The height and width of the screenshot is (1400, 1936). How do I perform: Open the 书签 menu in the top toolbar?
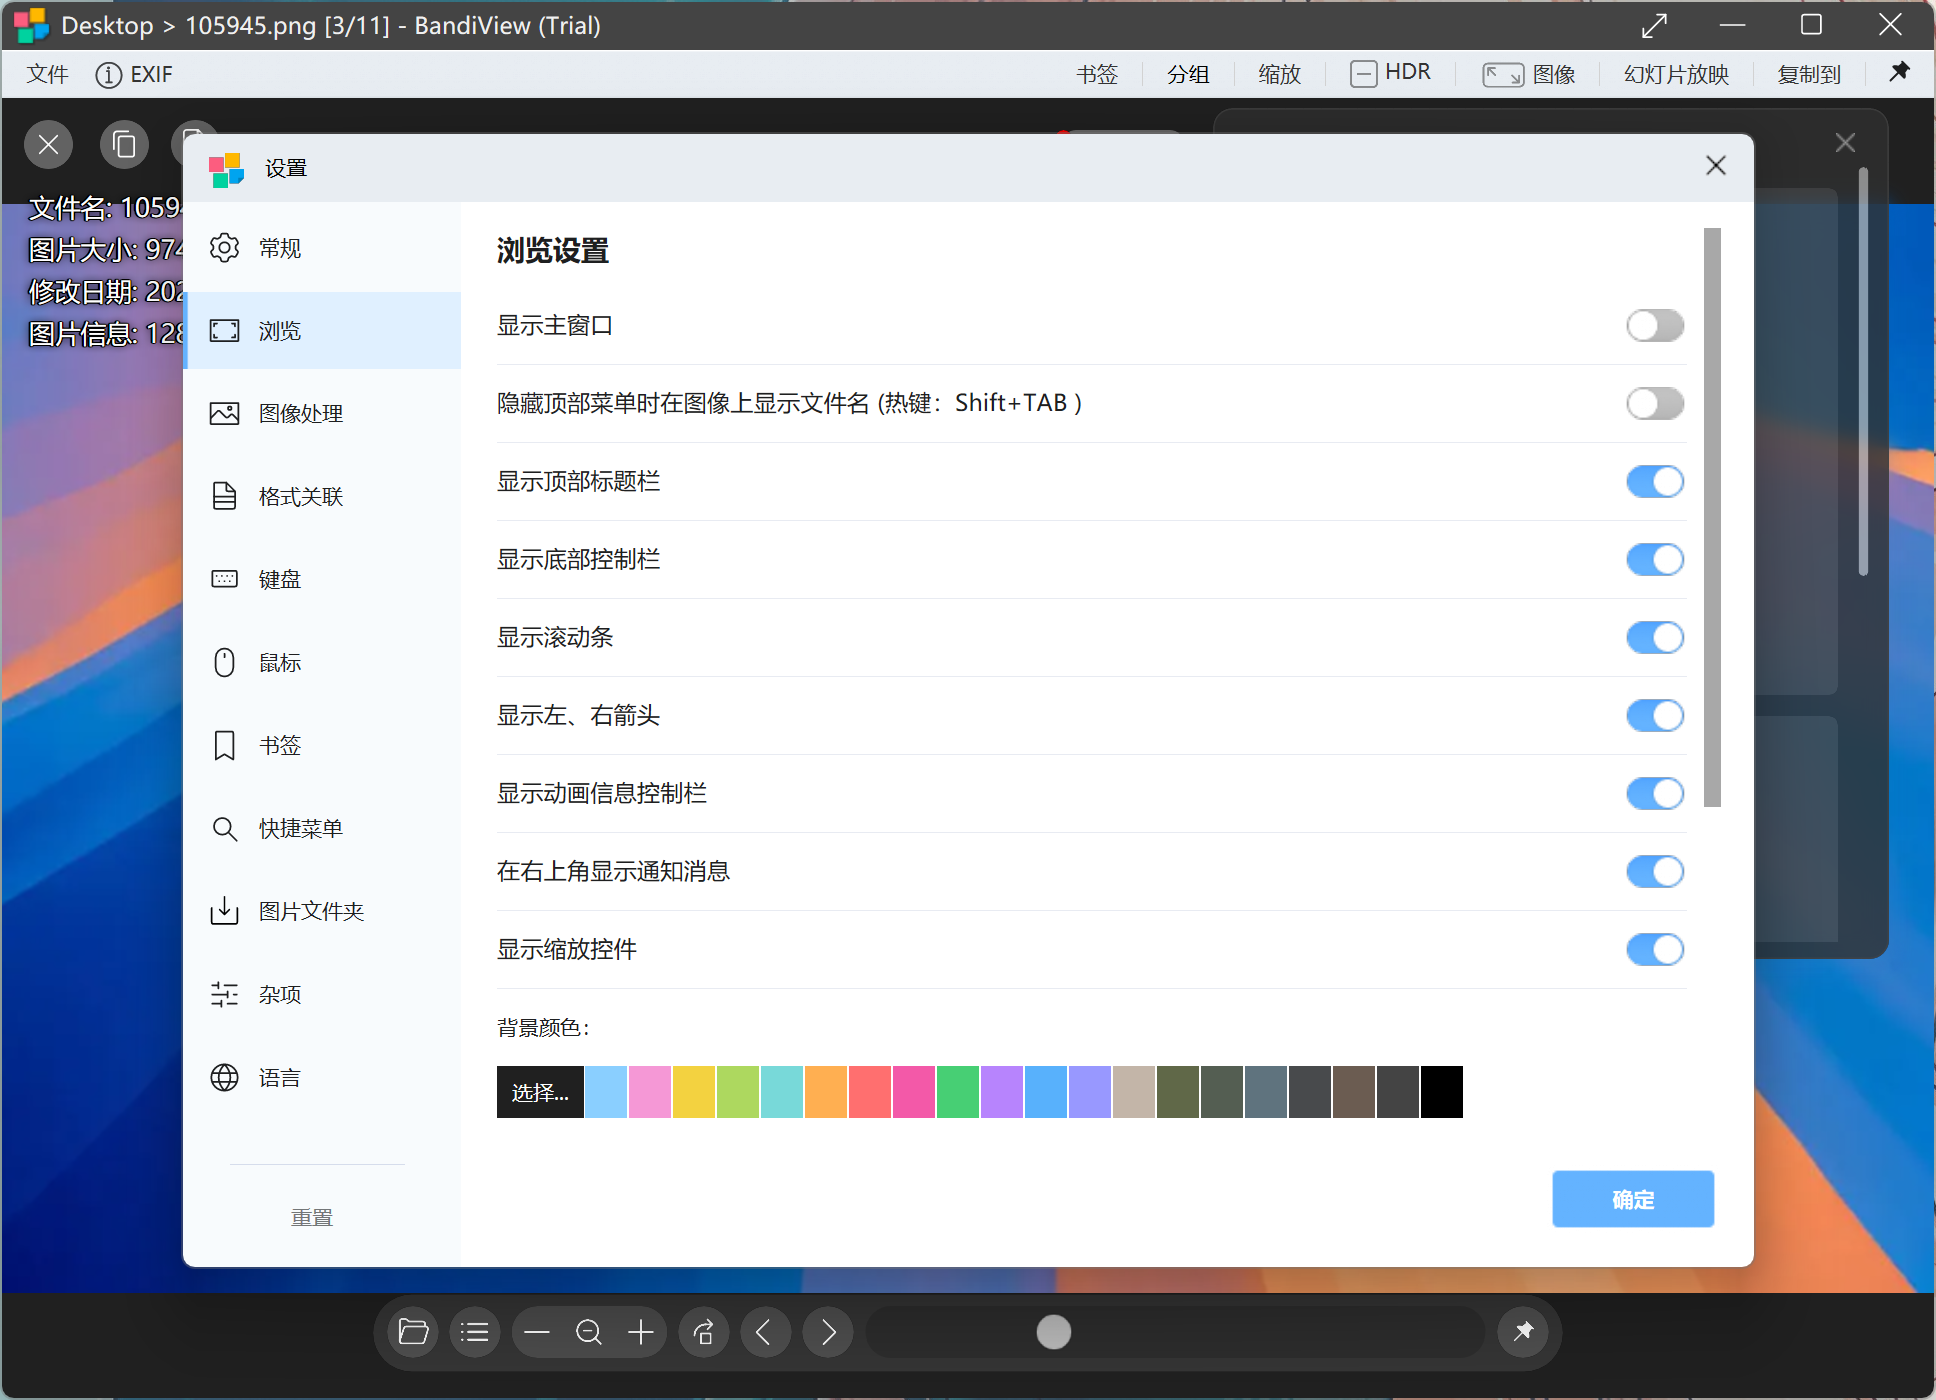[1097, 74]
